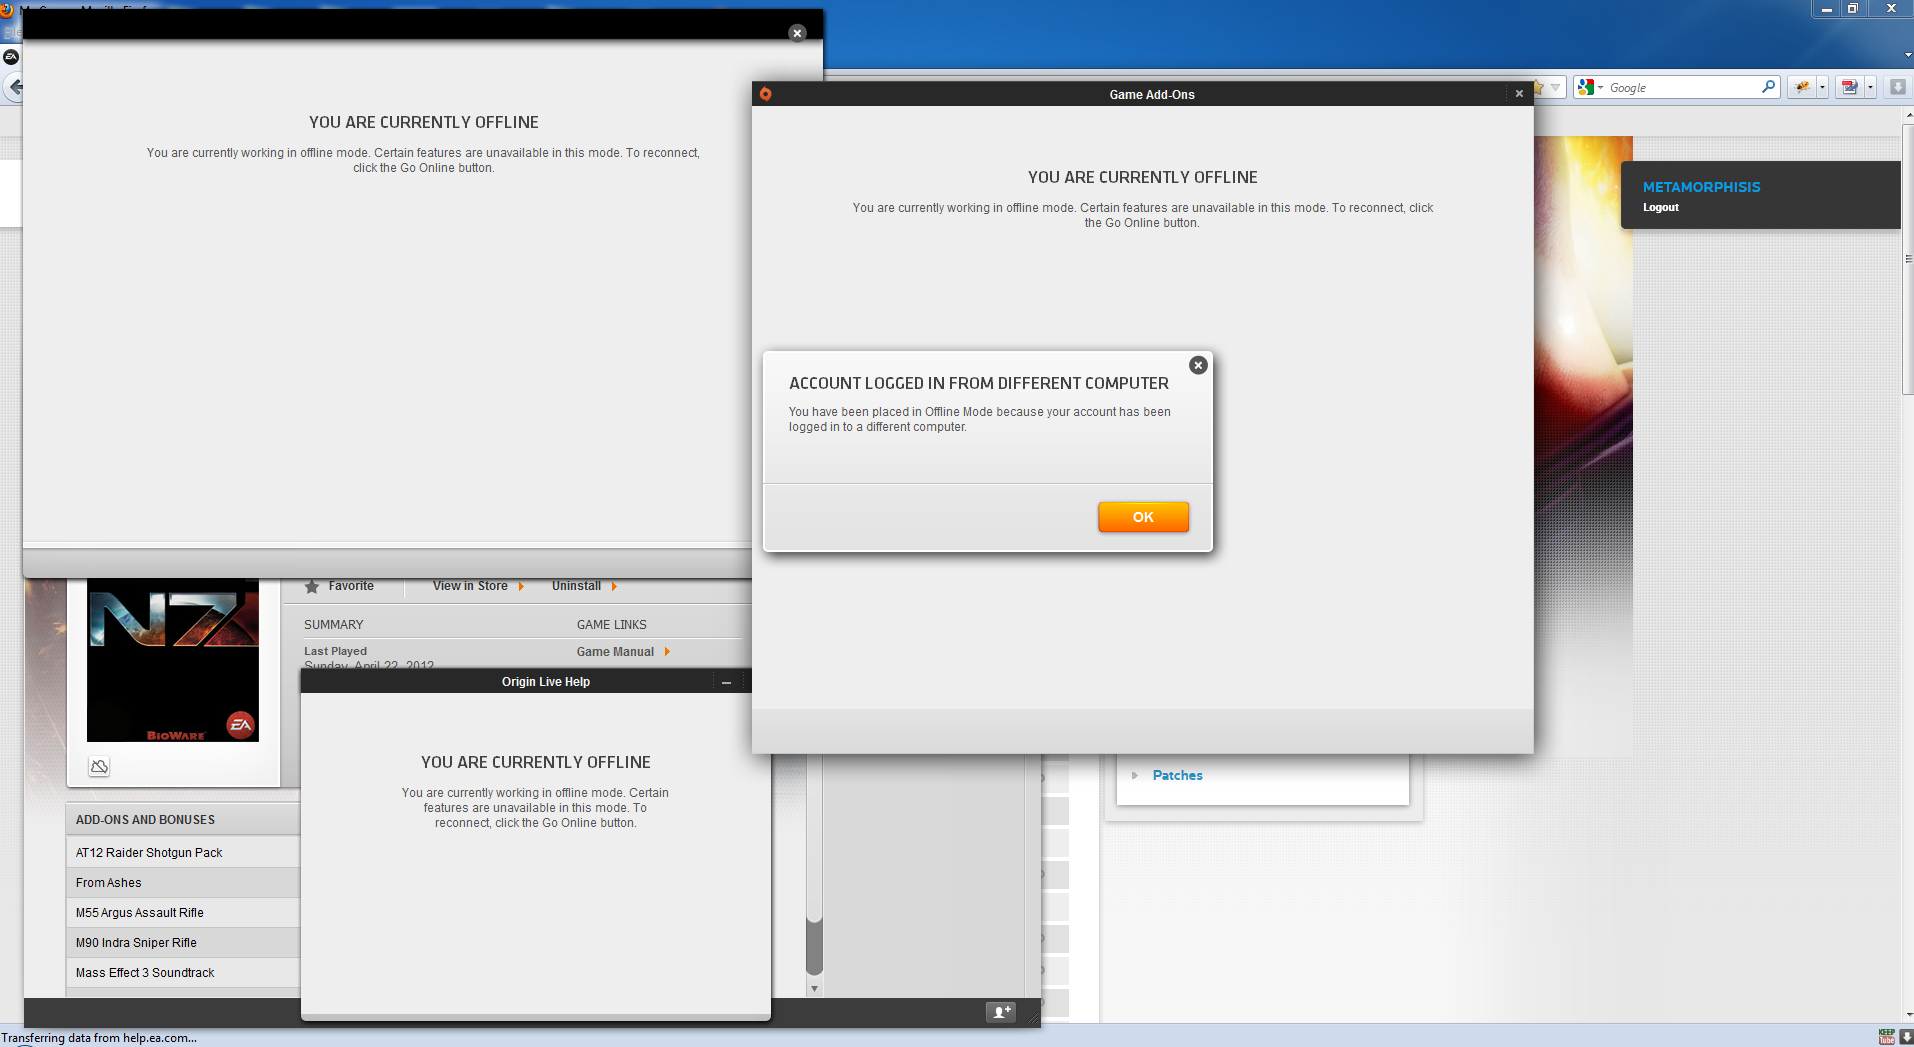Select From Ashes add-on
Image resolution: width=1914 pixels, height=1047 pixels.
(183, 883)
